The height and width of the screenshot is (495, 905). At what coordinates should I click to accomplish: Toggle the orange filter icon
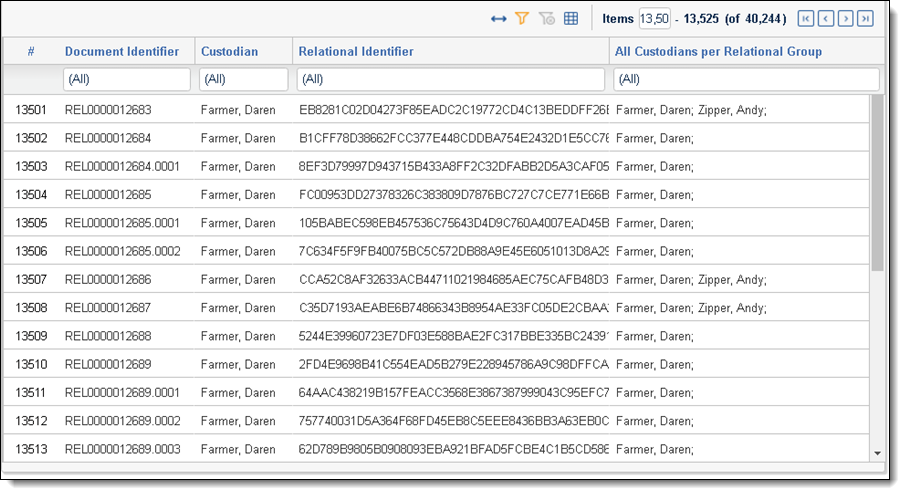521,19
